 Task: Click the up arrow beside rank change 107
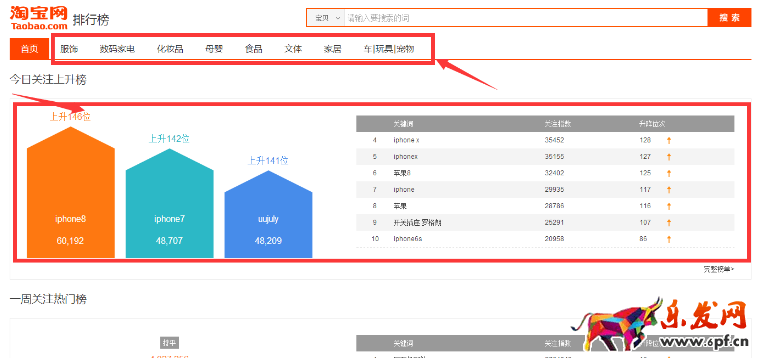pyautogui.click(x=669, y=223)
